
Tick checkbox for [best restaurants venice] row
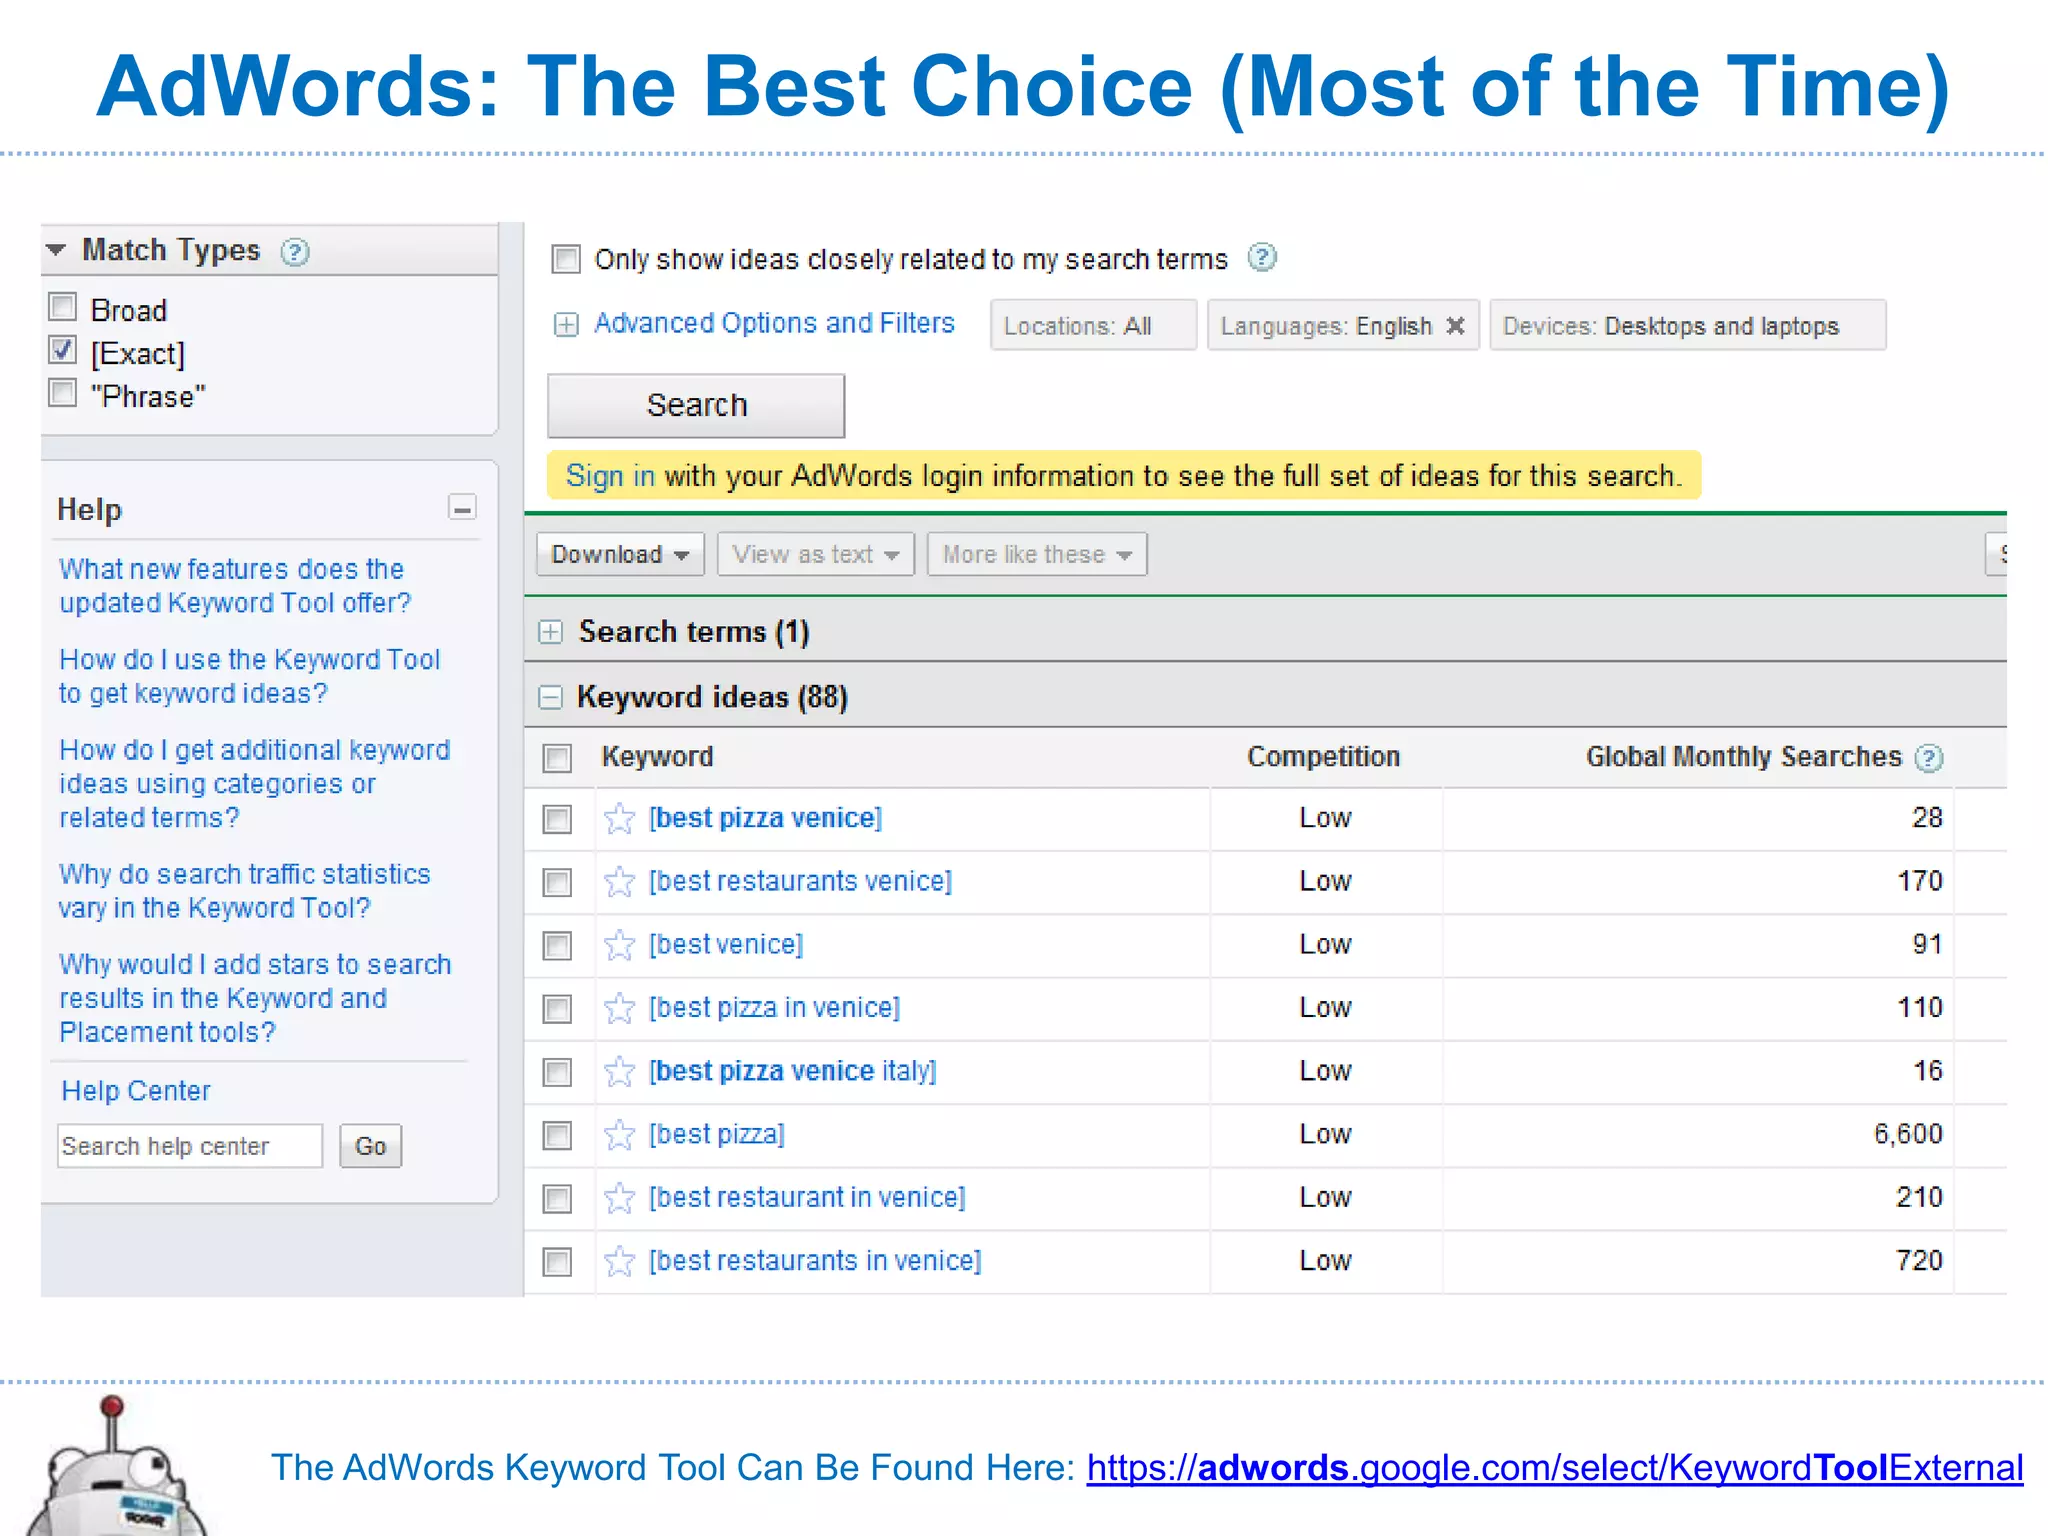(x=557, y=883)
